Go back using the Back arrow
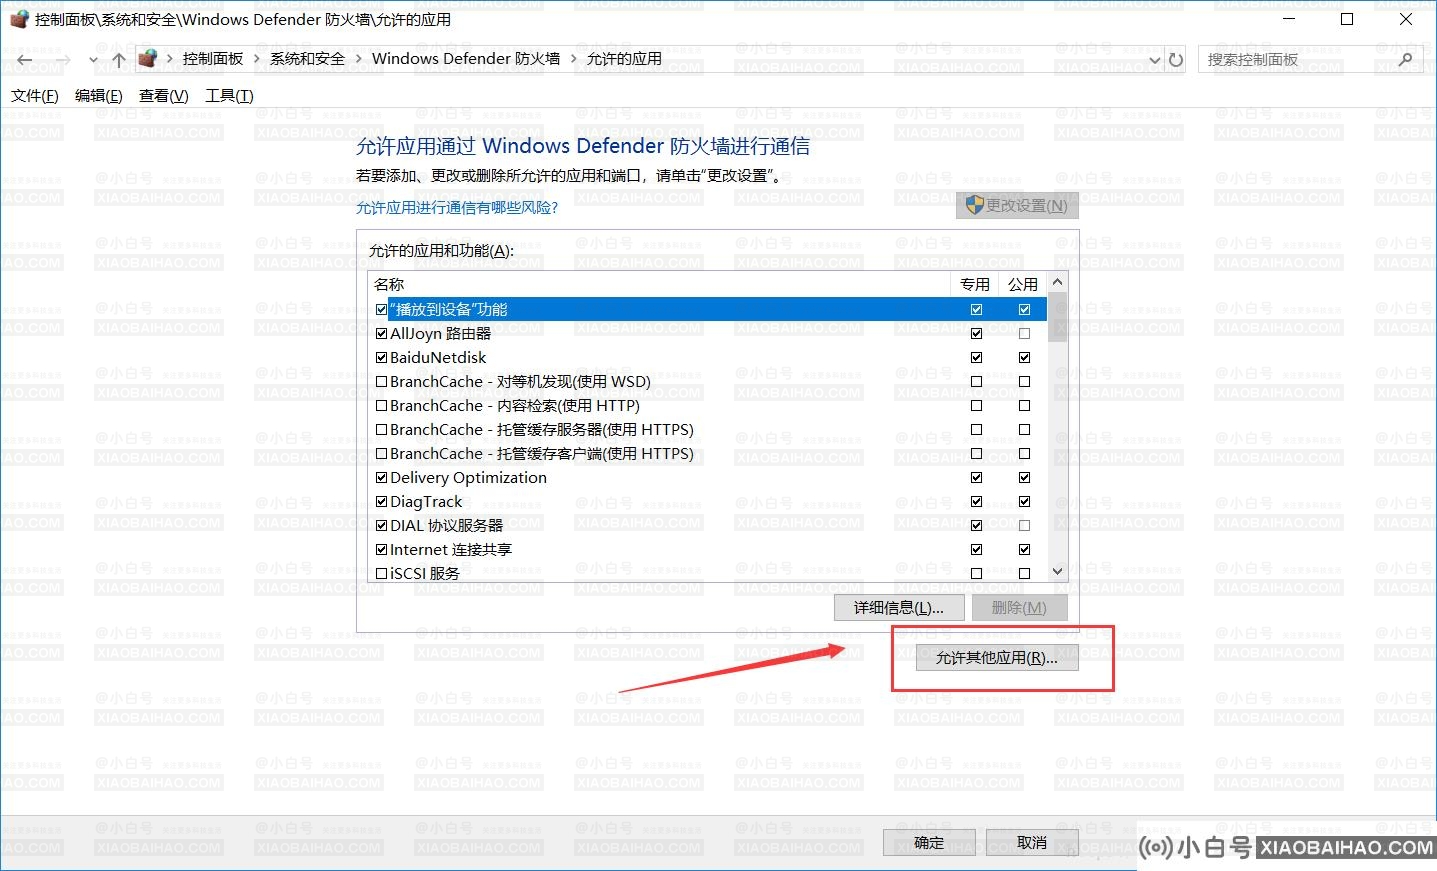This screenshot has width=1437, height=871. pyautogui.click(x=25, y=60)
